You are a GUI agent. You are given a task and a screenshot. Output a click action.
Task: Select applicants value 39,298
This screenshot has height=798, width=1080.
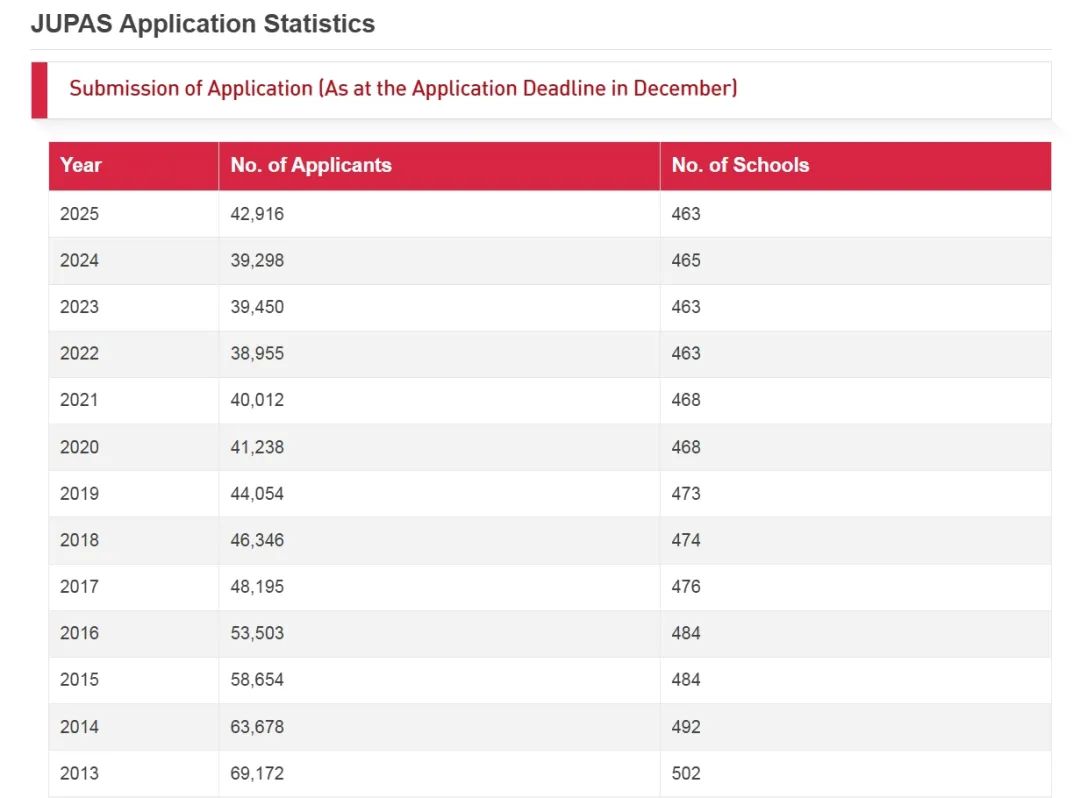[x=257, y=261]
